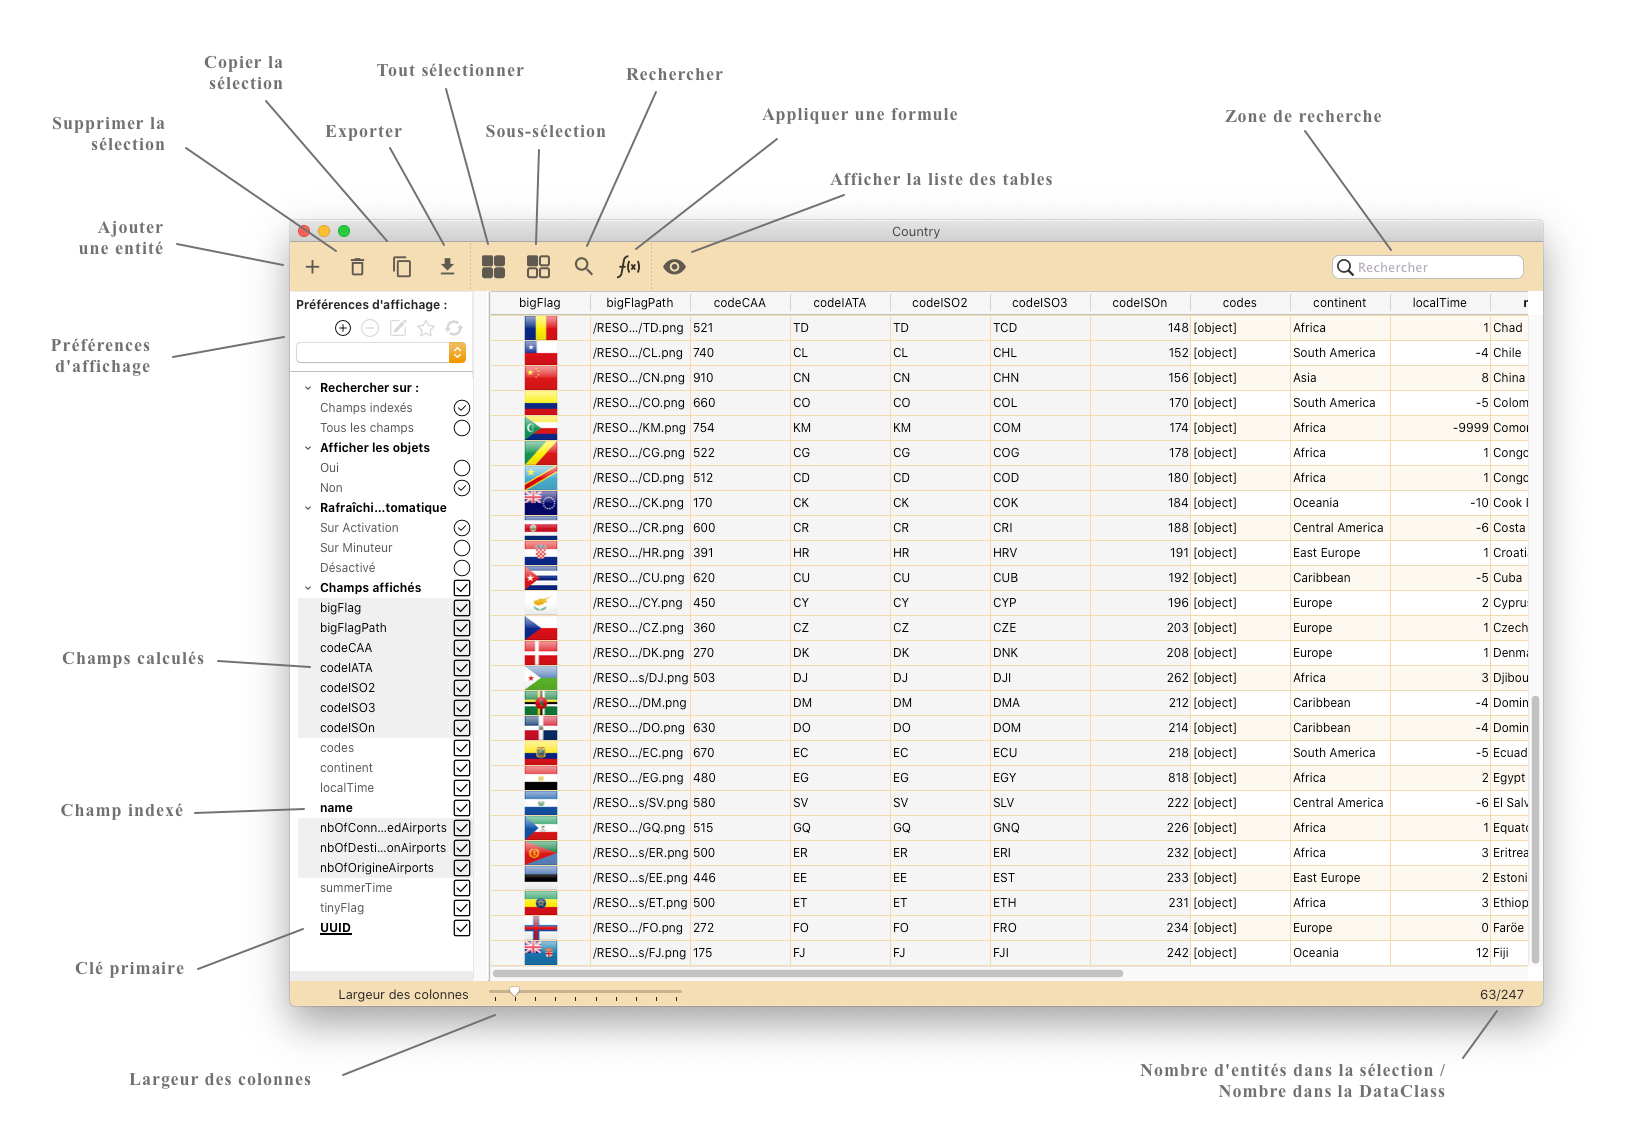Apply a formula with the f(x) icon

(629, 267)
